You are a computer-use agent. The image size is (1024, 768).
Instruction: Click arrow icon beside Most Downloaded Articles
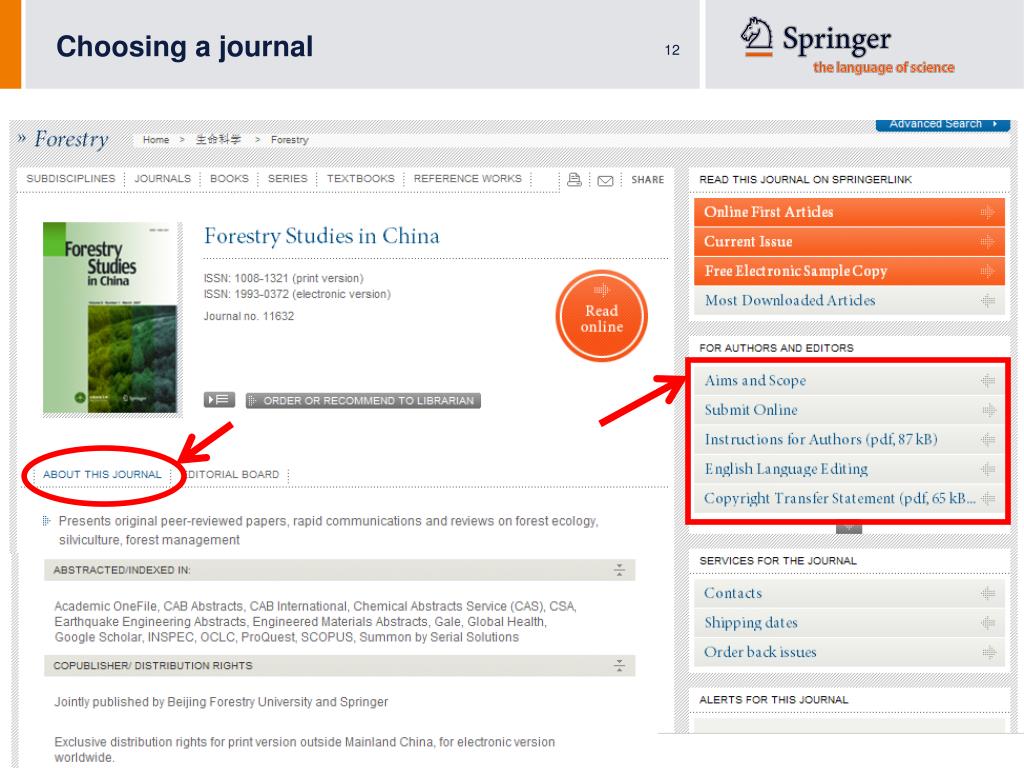coord(987,300)
